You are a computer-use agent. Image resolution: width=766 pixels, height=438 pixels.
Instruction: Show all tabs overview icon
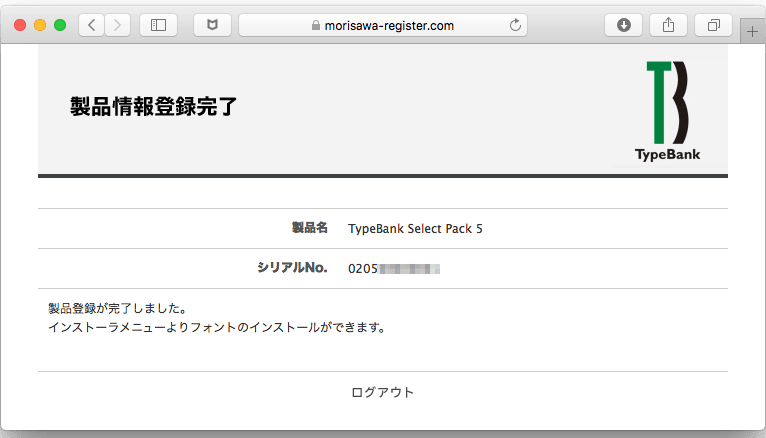(714, 25)
